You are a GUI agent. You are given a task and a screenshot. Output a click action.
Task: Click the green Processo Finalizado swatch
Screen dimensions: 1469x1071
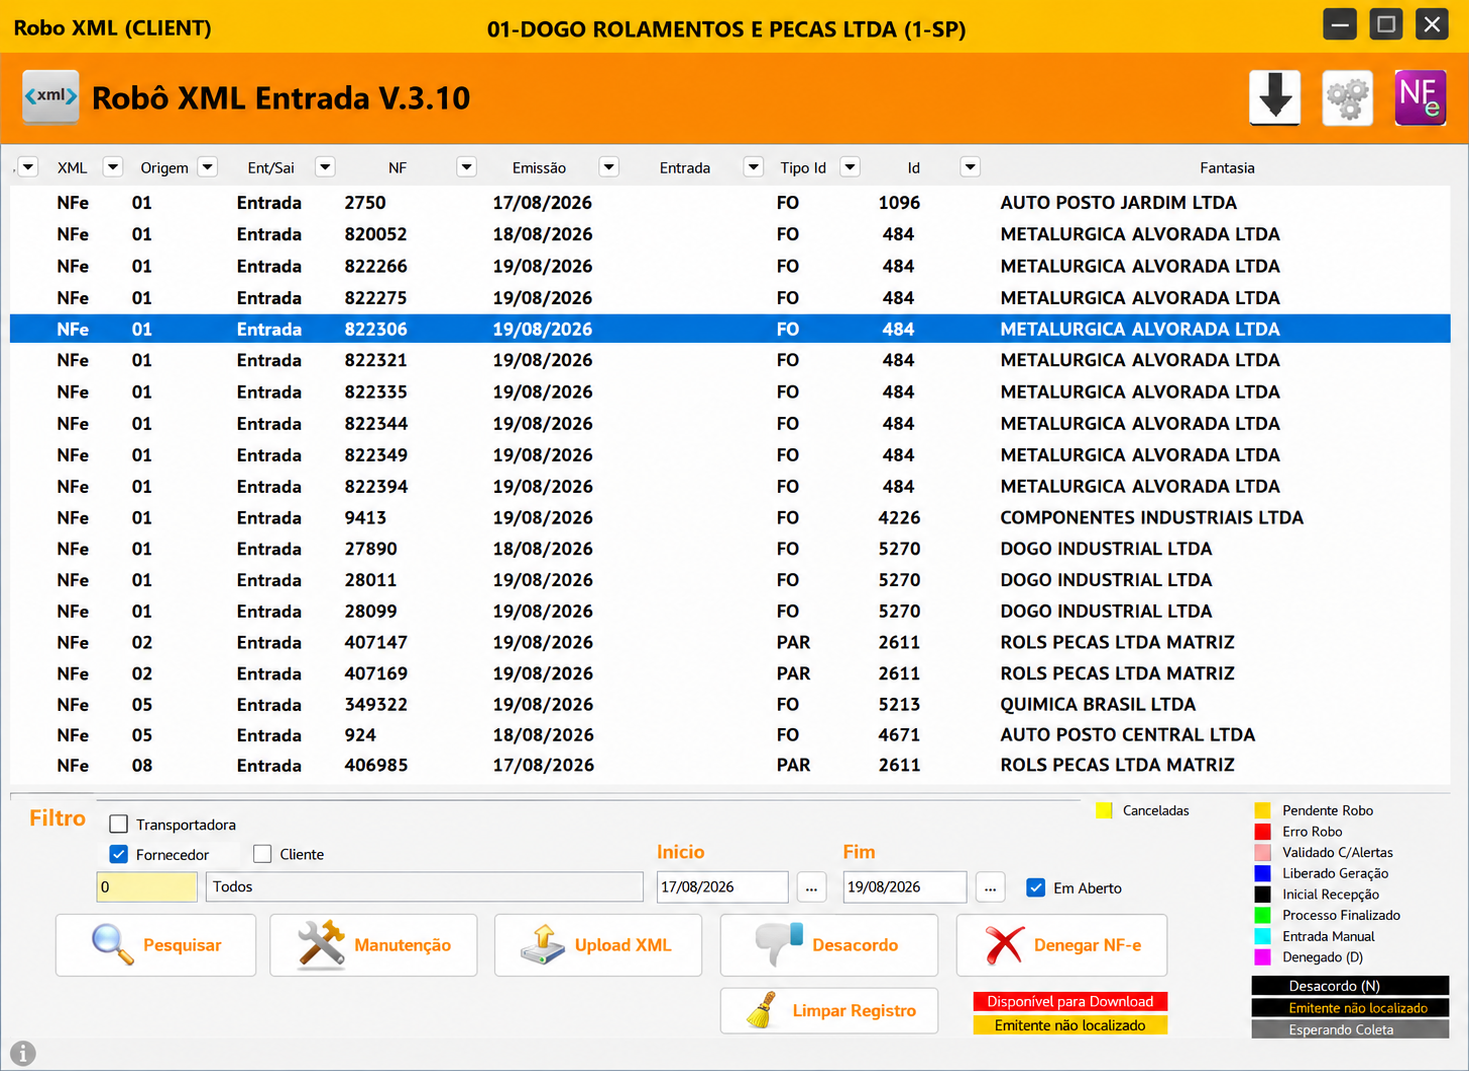(1263, 915)
